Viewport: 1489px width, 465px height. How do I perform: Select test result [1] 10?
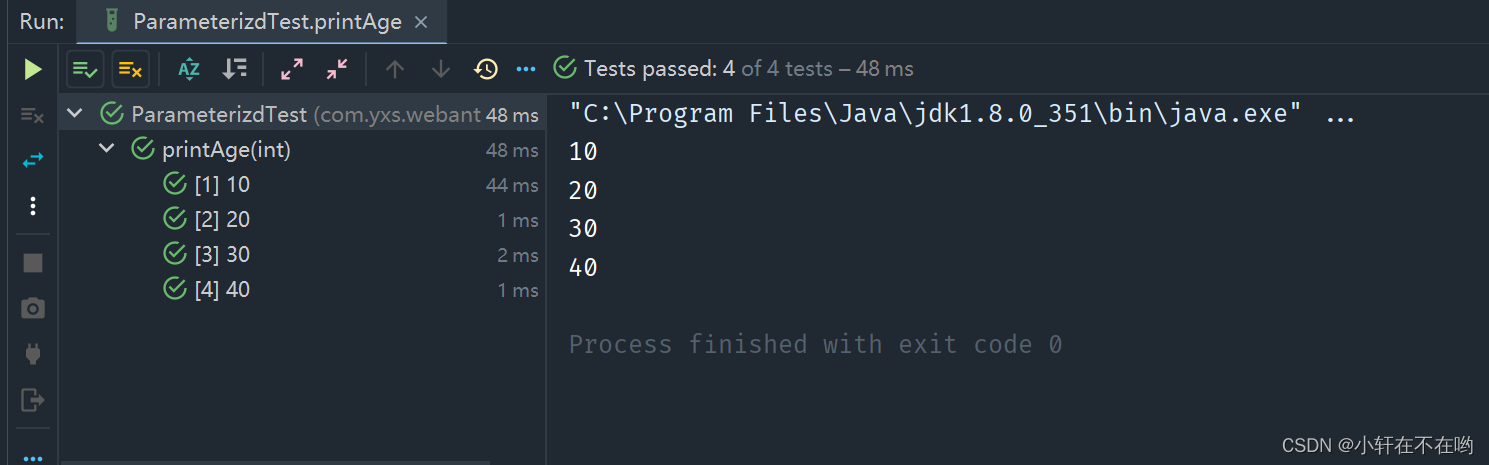[x=302, y=185]
